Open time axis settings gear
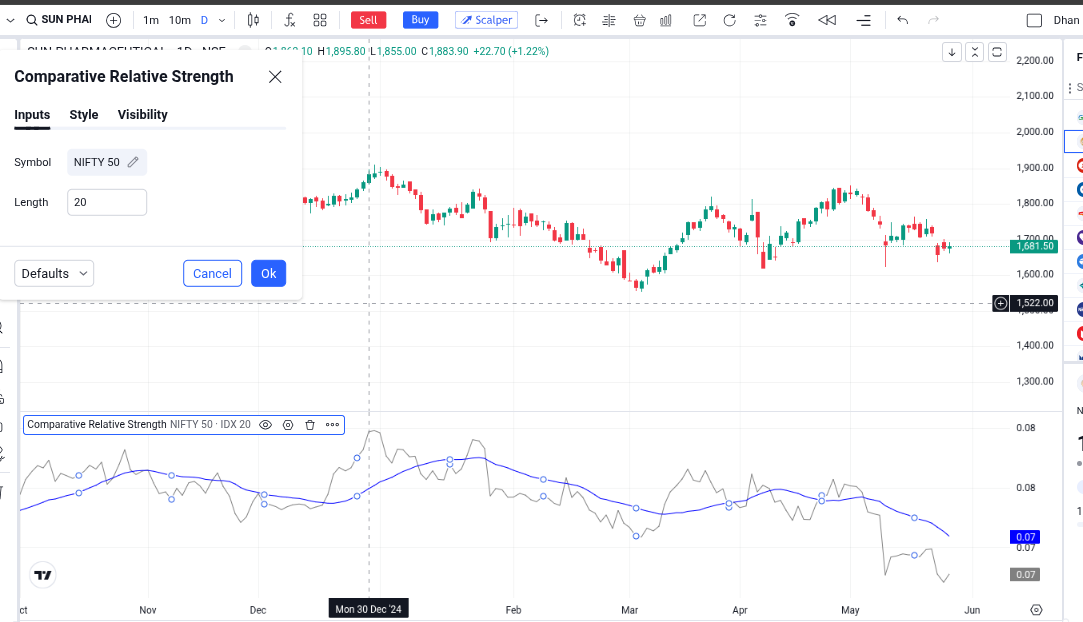This screenshot has height=622, width=1083. point(1036,610)
